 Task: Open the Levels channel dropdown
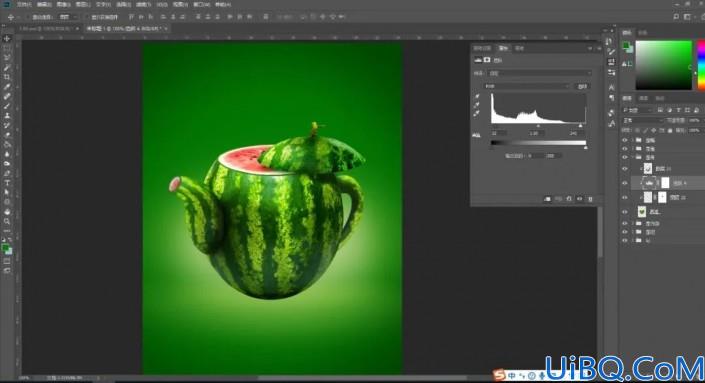coord(527,86)
